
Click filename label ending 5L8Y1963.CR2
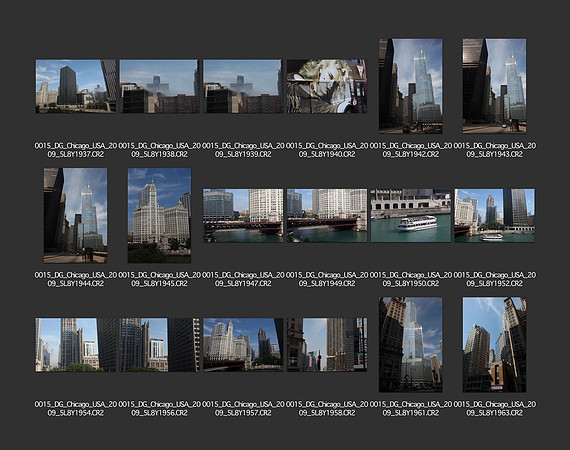click(x=494, y=409)
